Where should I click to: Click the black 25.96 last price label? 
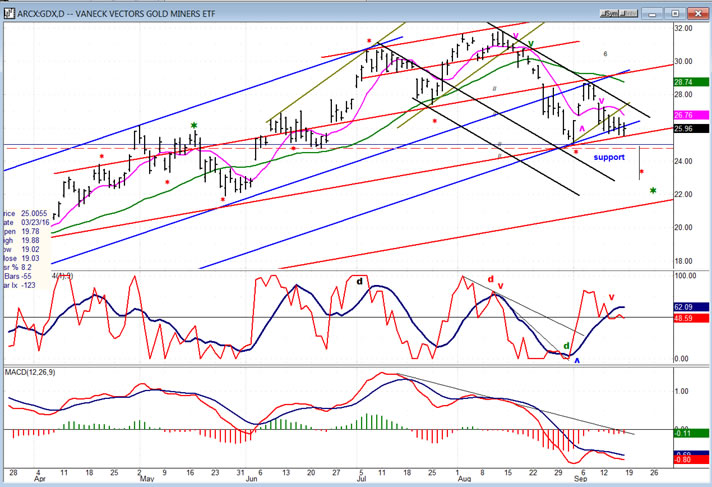click(x=691, y=129)
